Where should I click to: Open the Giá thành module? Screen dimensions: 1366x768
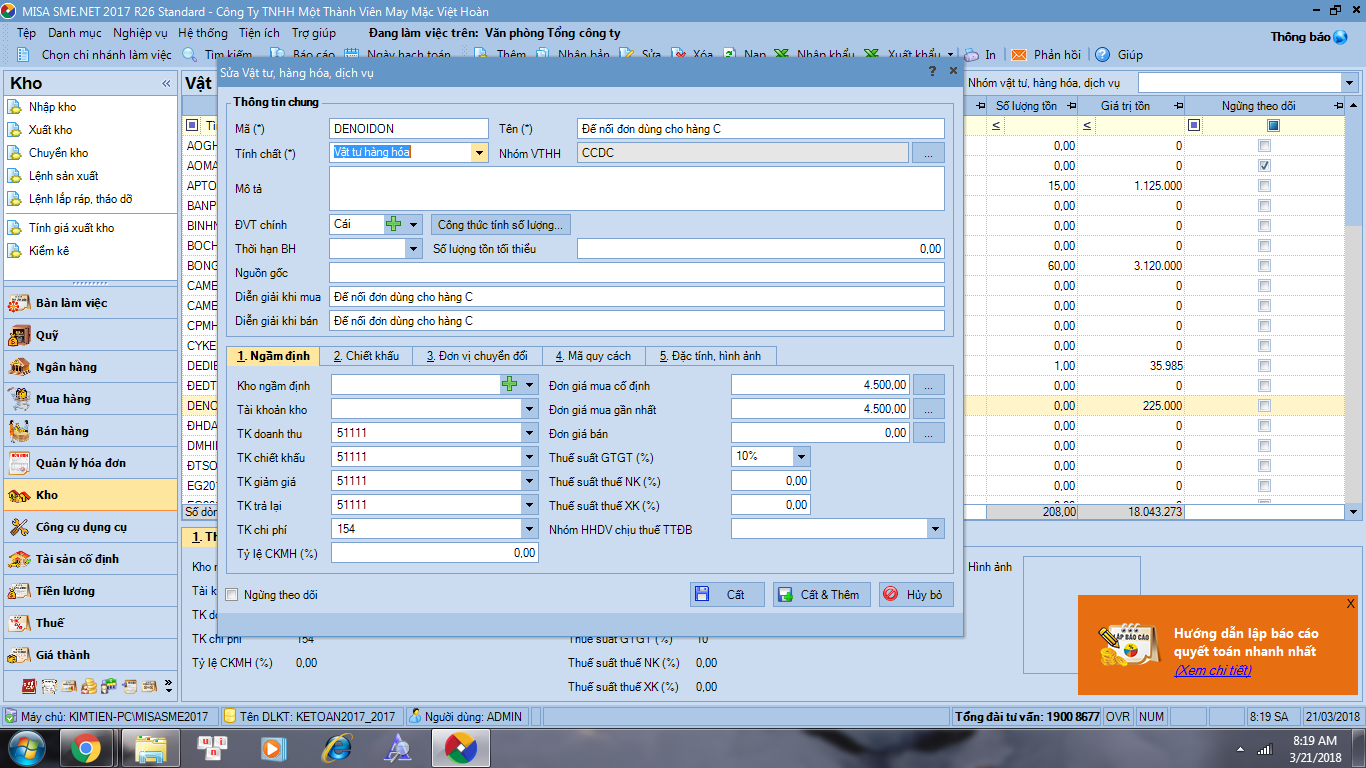[89, 655]
